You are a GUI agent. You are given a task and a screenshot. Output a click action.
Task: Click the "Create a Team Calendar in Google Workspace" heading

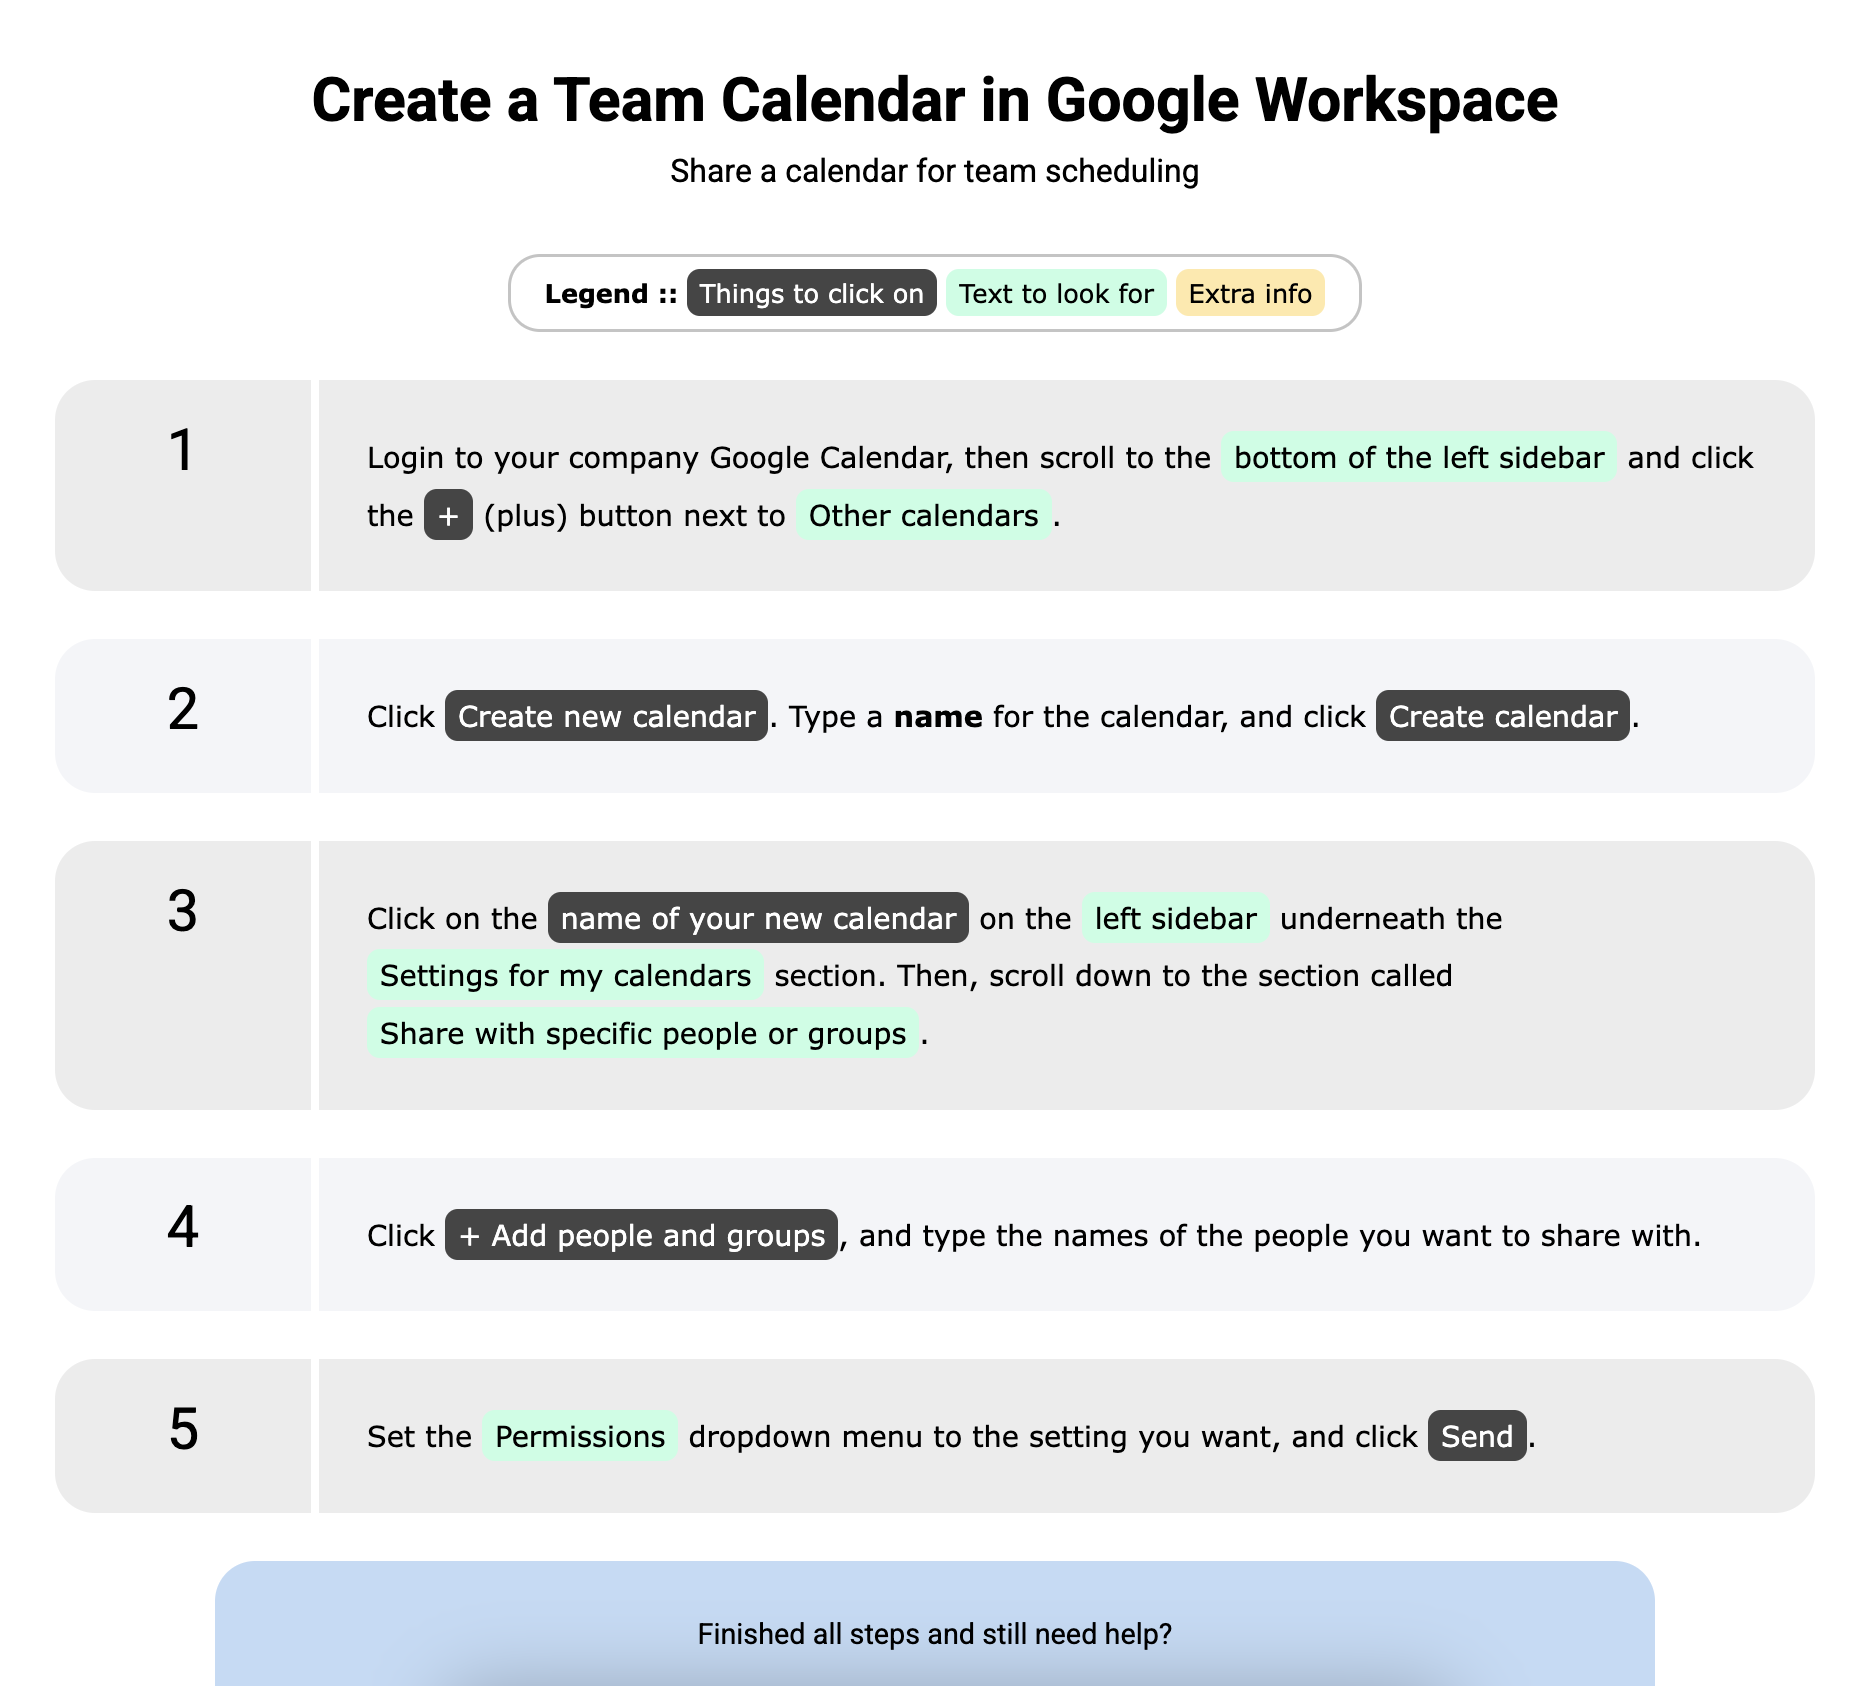point(934,101)
